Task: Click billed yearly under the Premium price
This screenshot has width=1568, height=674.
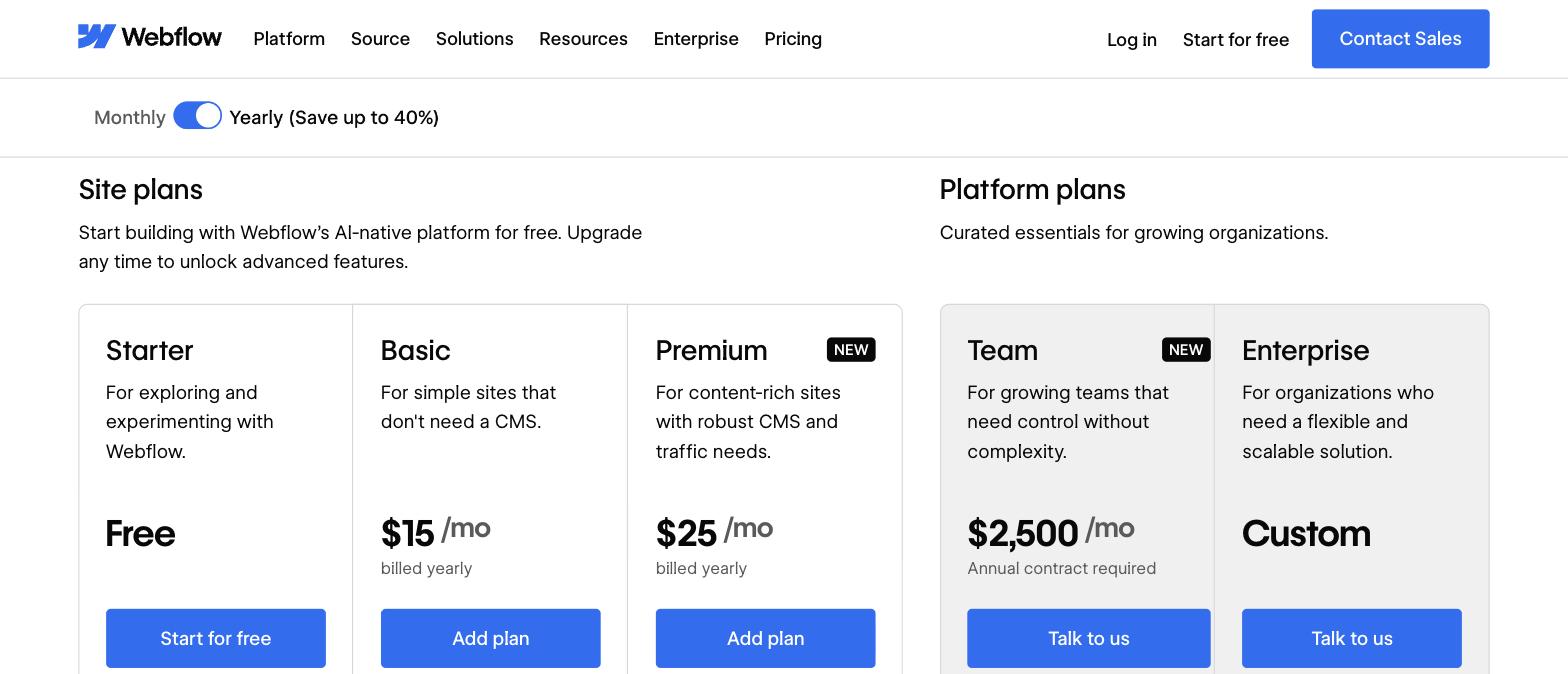Action: (x=701, y=569)
